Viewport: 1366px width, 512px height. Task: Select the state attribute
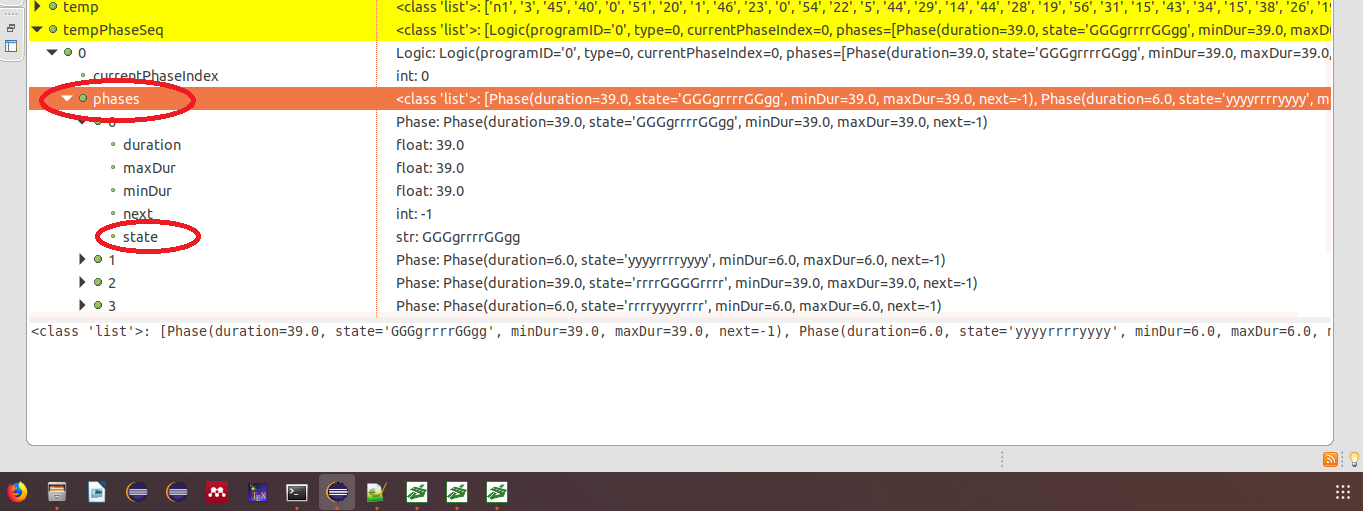coord(140,237)
